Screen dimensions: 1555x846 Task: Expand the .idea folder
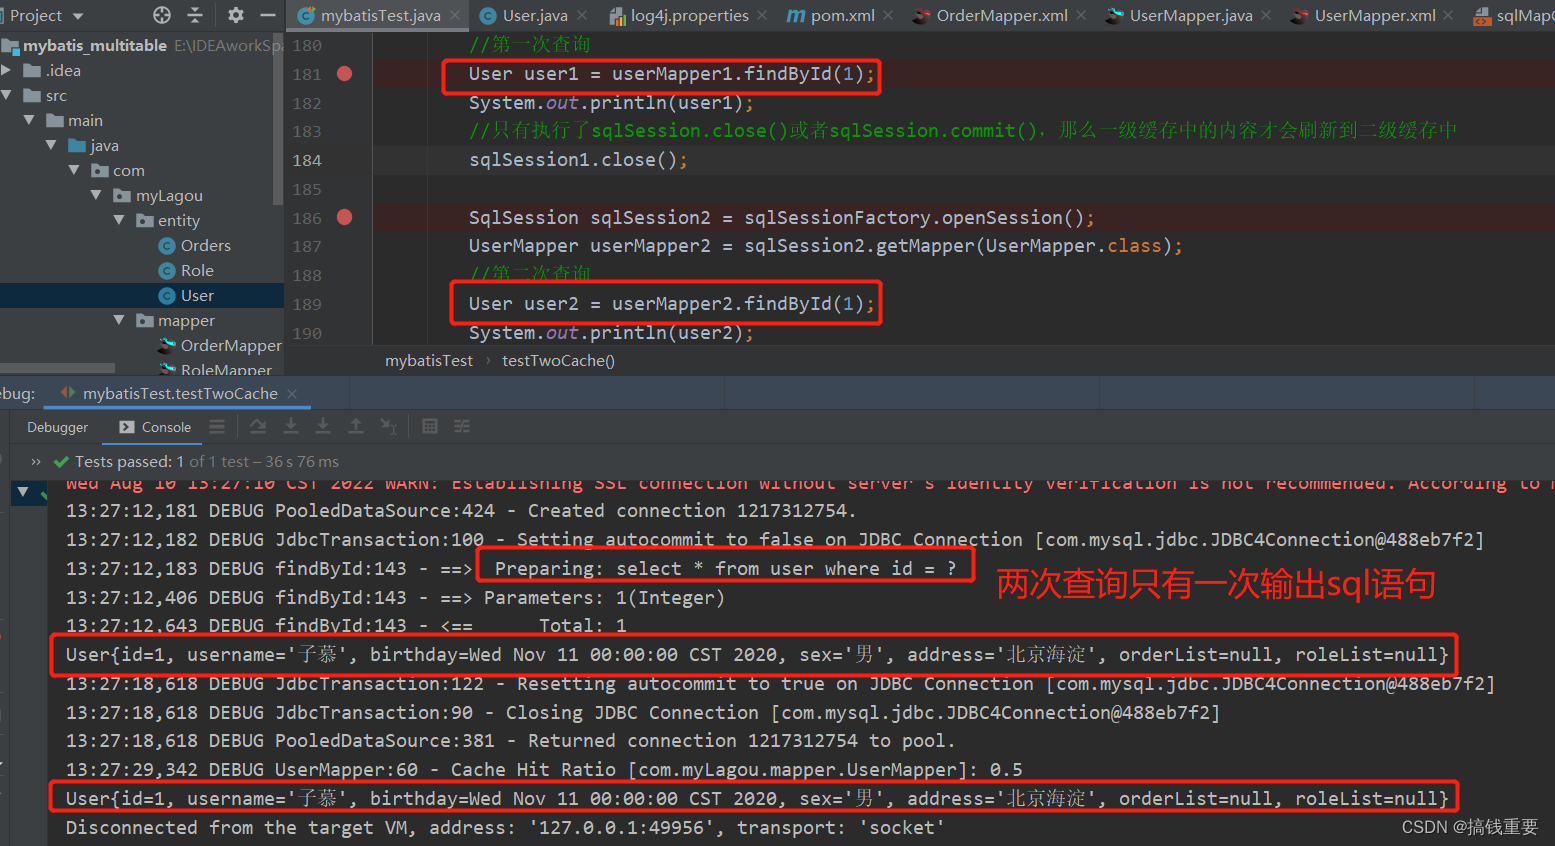[x=7, y=70]
